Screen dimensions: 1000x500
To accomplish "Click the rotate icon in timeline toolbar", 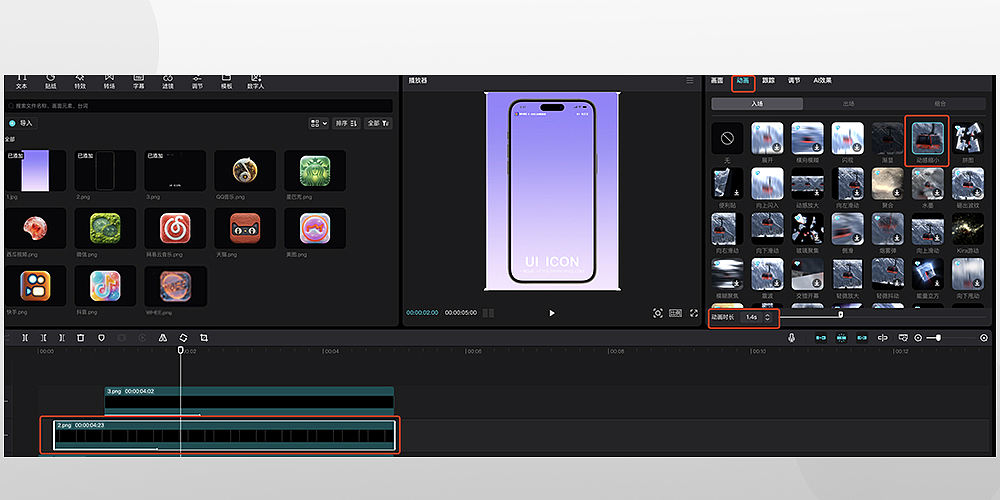I will pos(183,337).
